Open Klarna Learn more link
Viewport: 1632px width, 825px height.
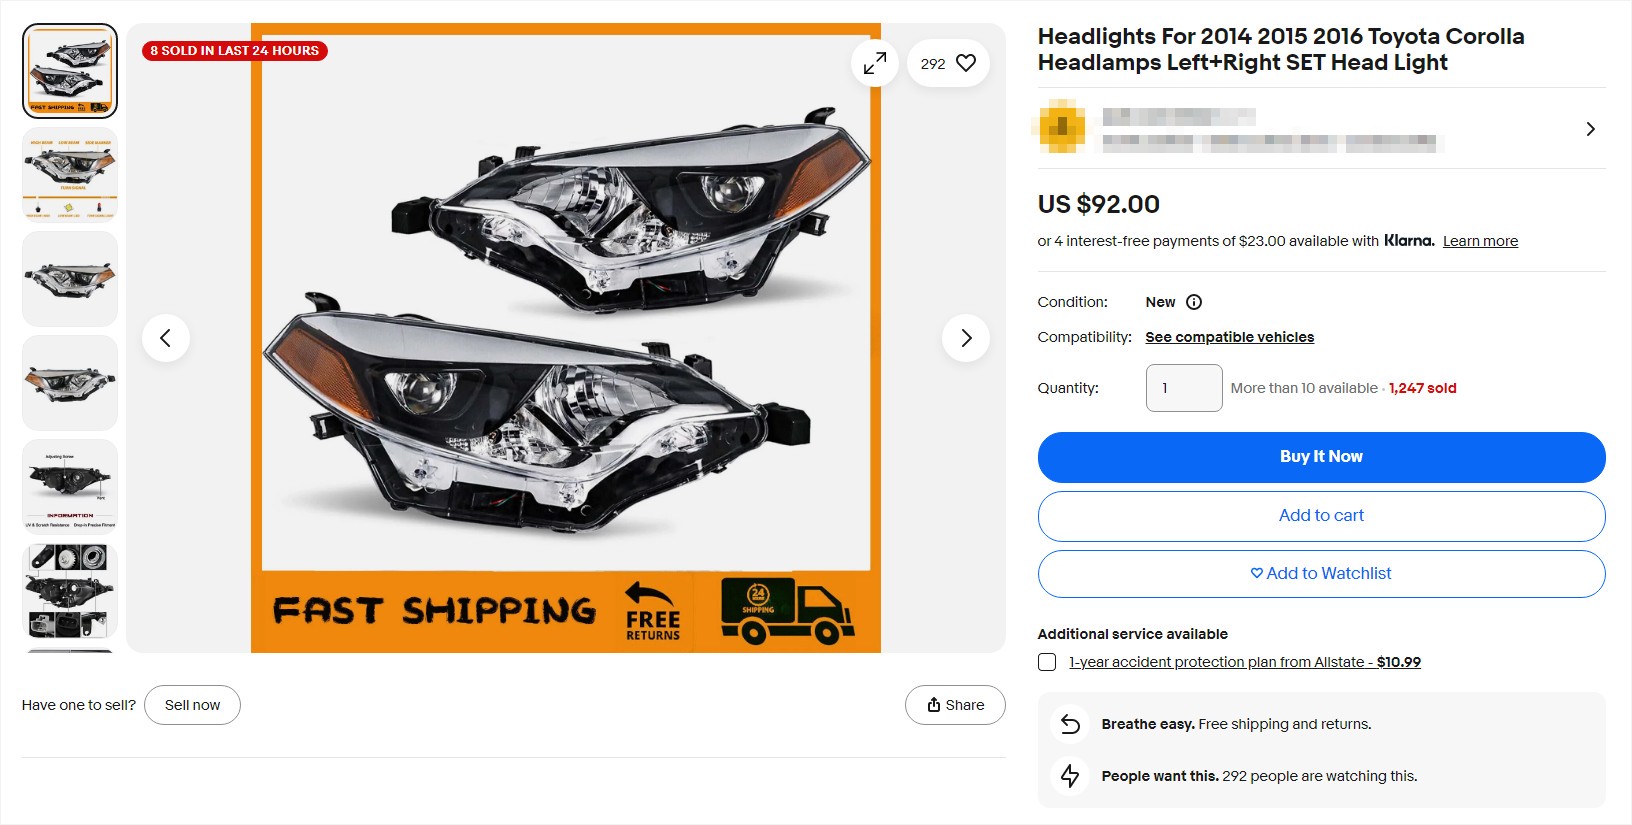point(1480,240)
